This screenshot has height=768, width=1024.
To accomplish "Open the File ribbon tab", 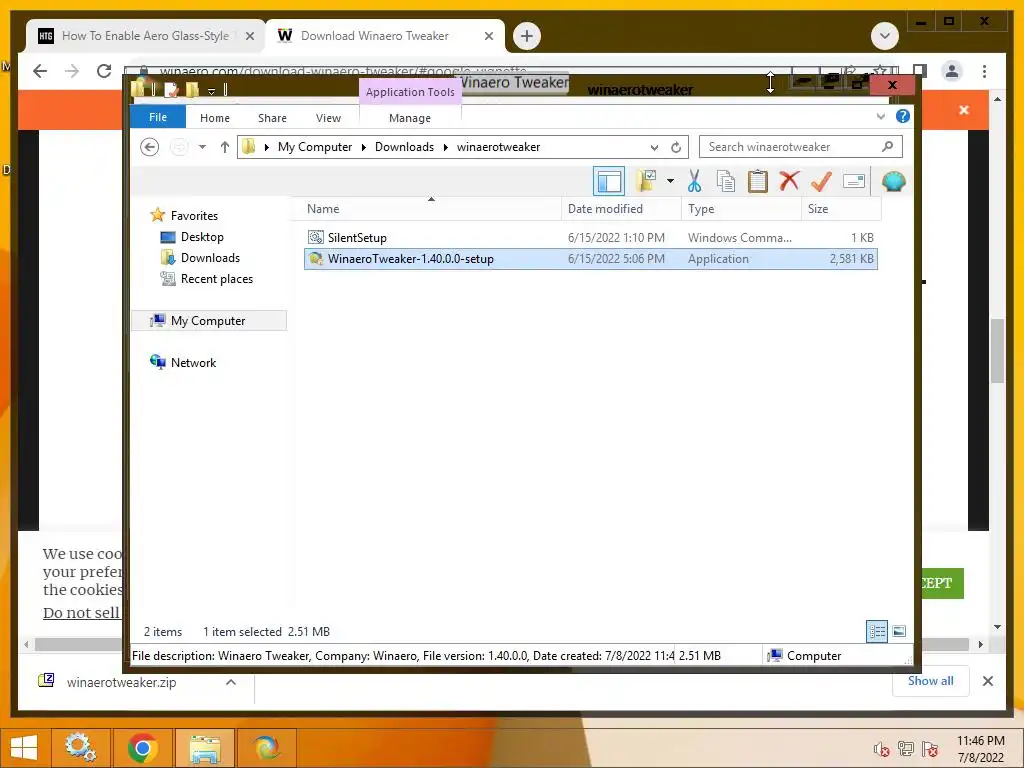I will click(x=158, y=117).
